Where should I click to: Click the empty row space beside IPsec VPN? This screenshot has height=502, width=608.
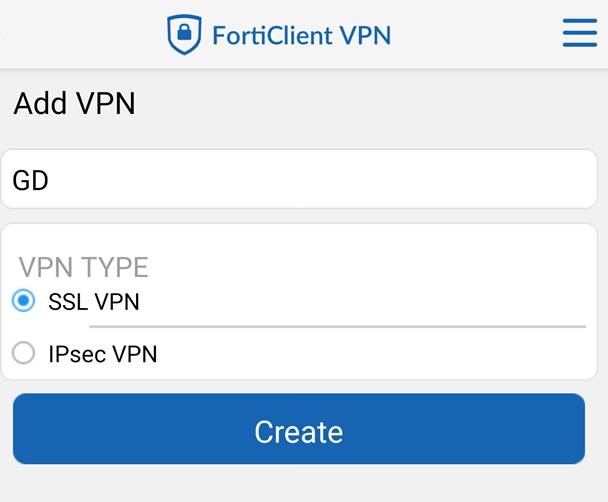[x=374, y=354]
